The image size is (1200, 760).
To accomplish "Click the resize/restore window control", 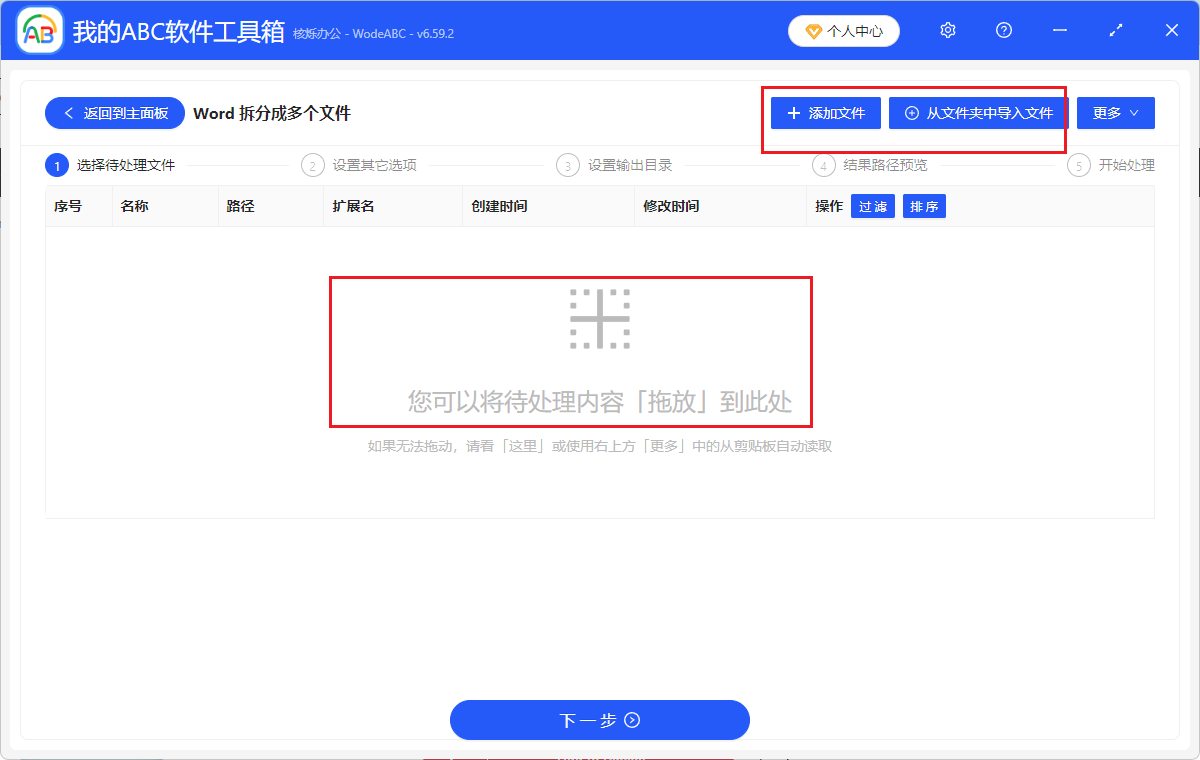I will tap(1115, 30).
